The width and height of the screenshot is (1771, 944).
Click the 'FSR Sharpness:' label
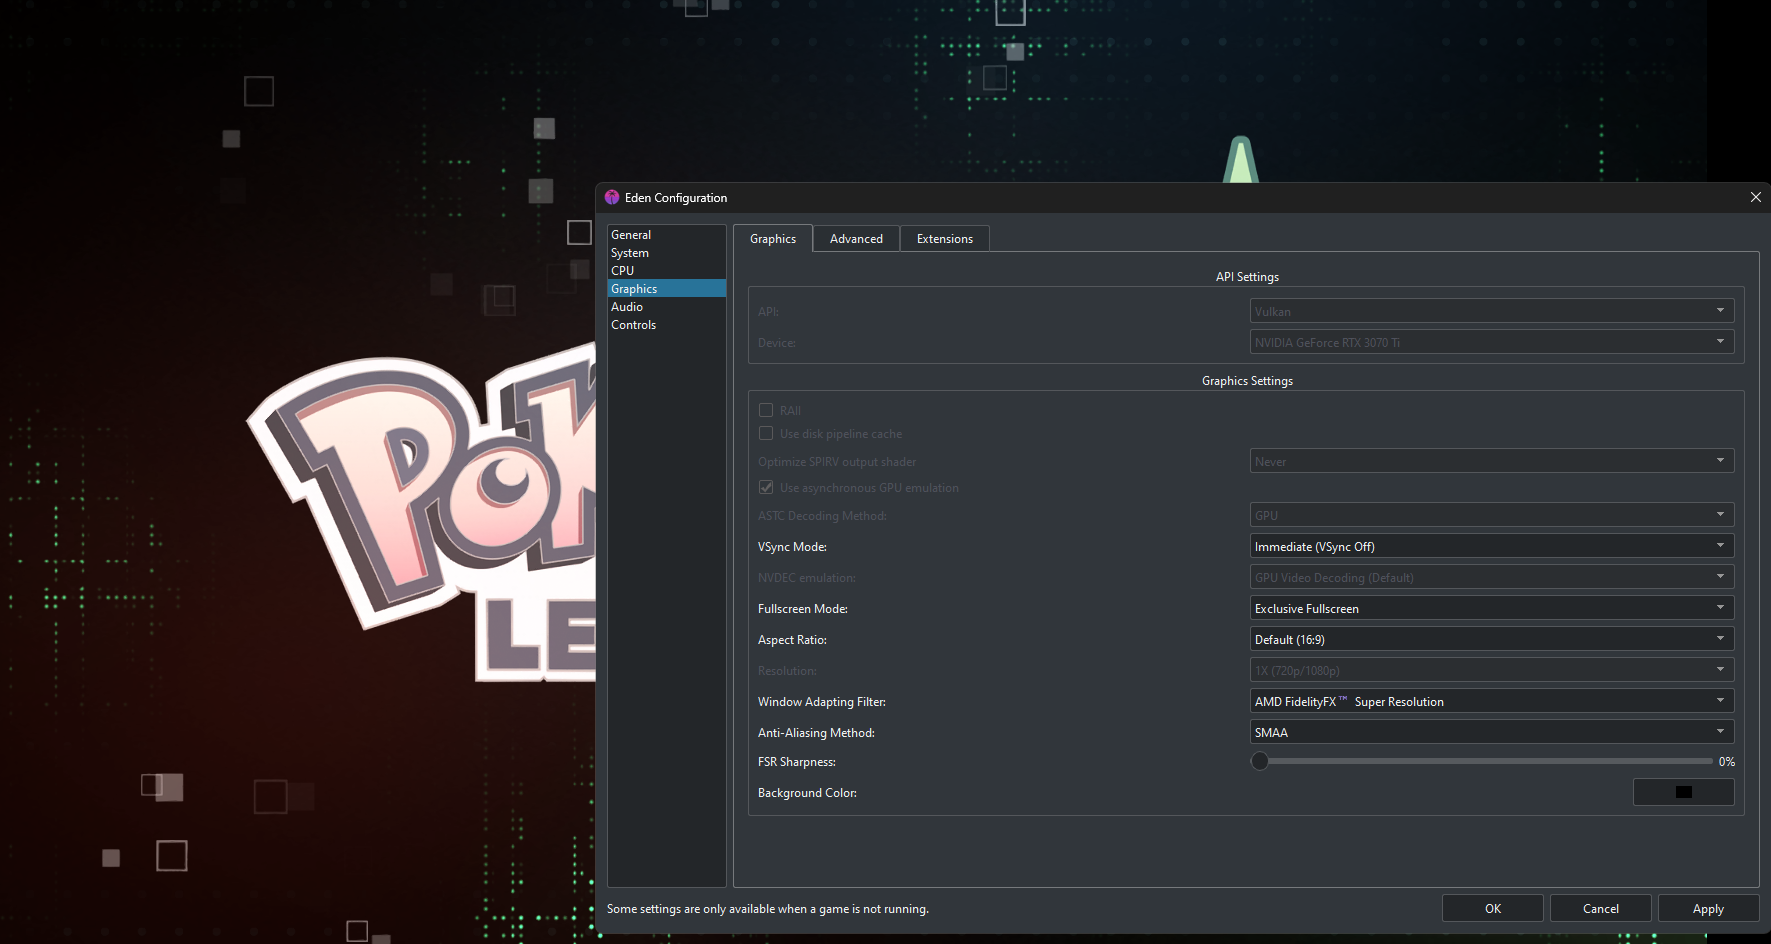797,762
